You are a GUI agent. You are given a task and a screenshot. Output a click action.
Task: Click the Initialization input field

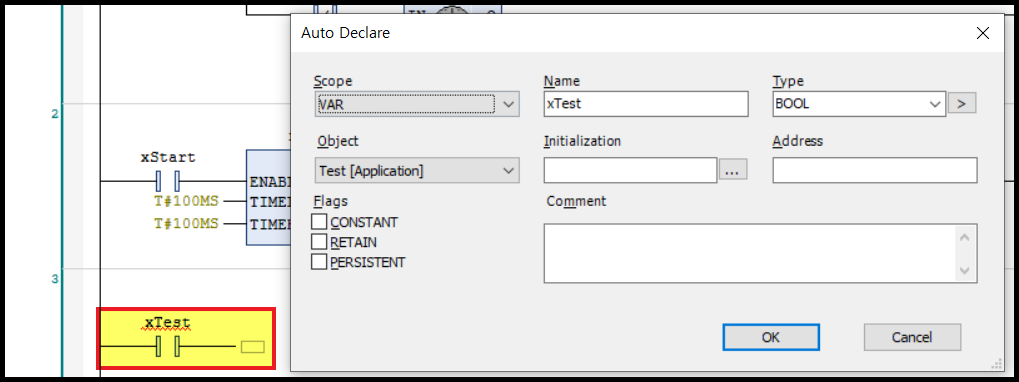pos(630,170)
